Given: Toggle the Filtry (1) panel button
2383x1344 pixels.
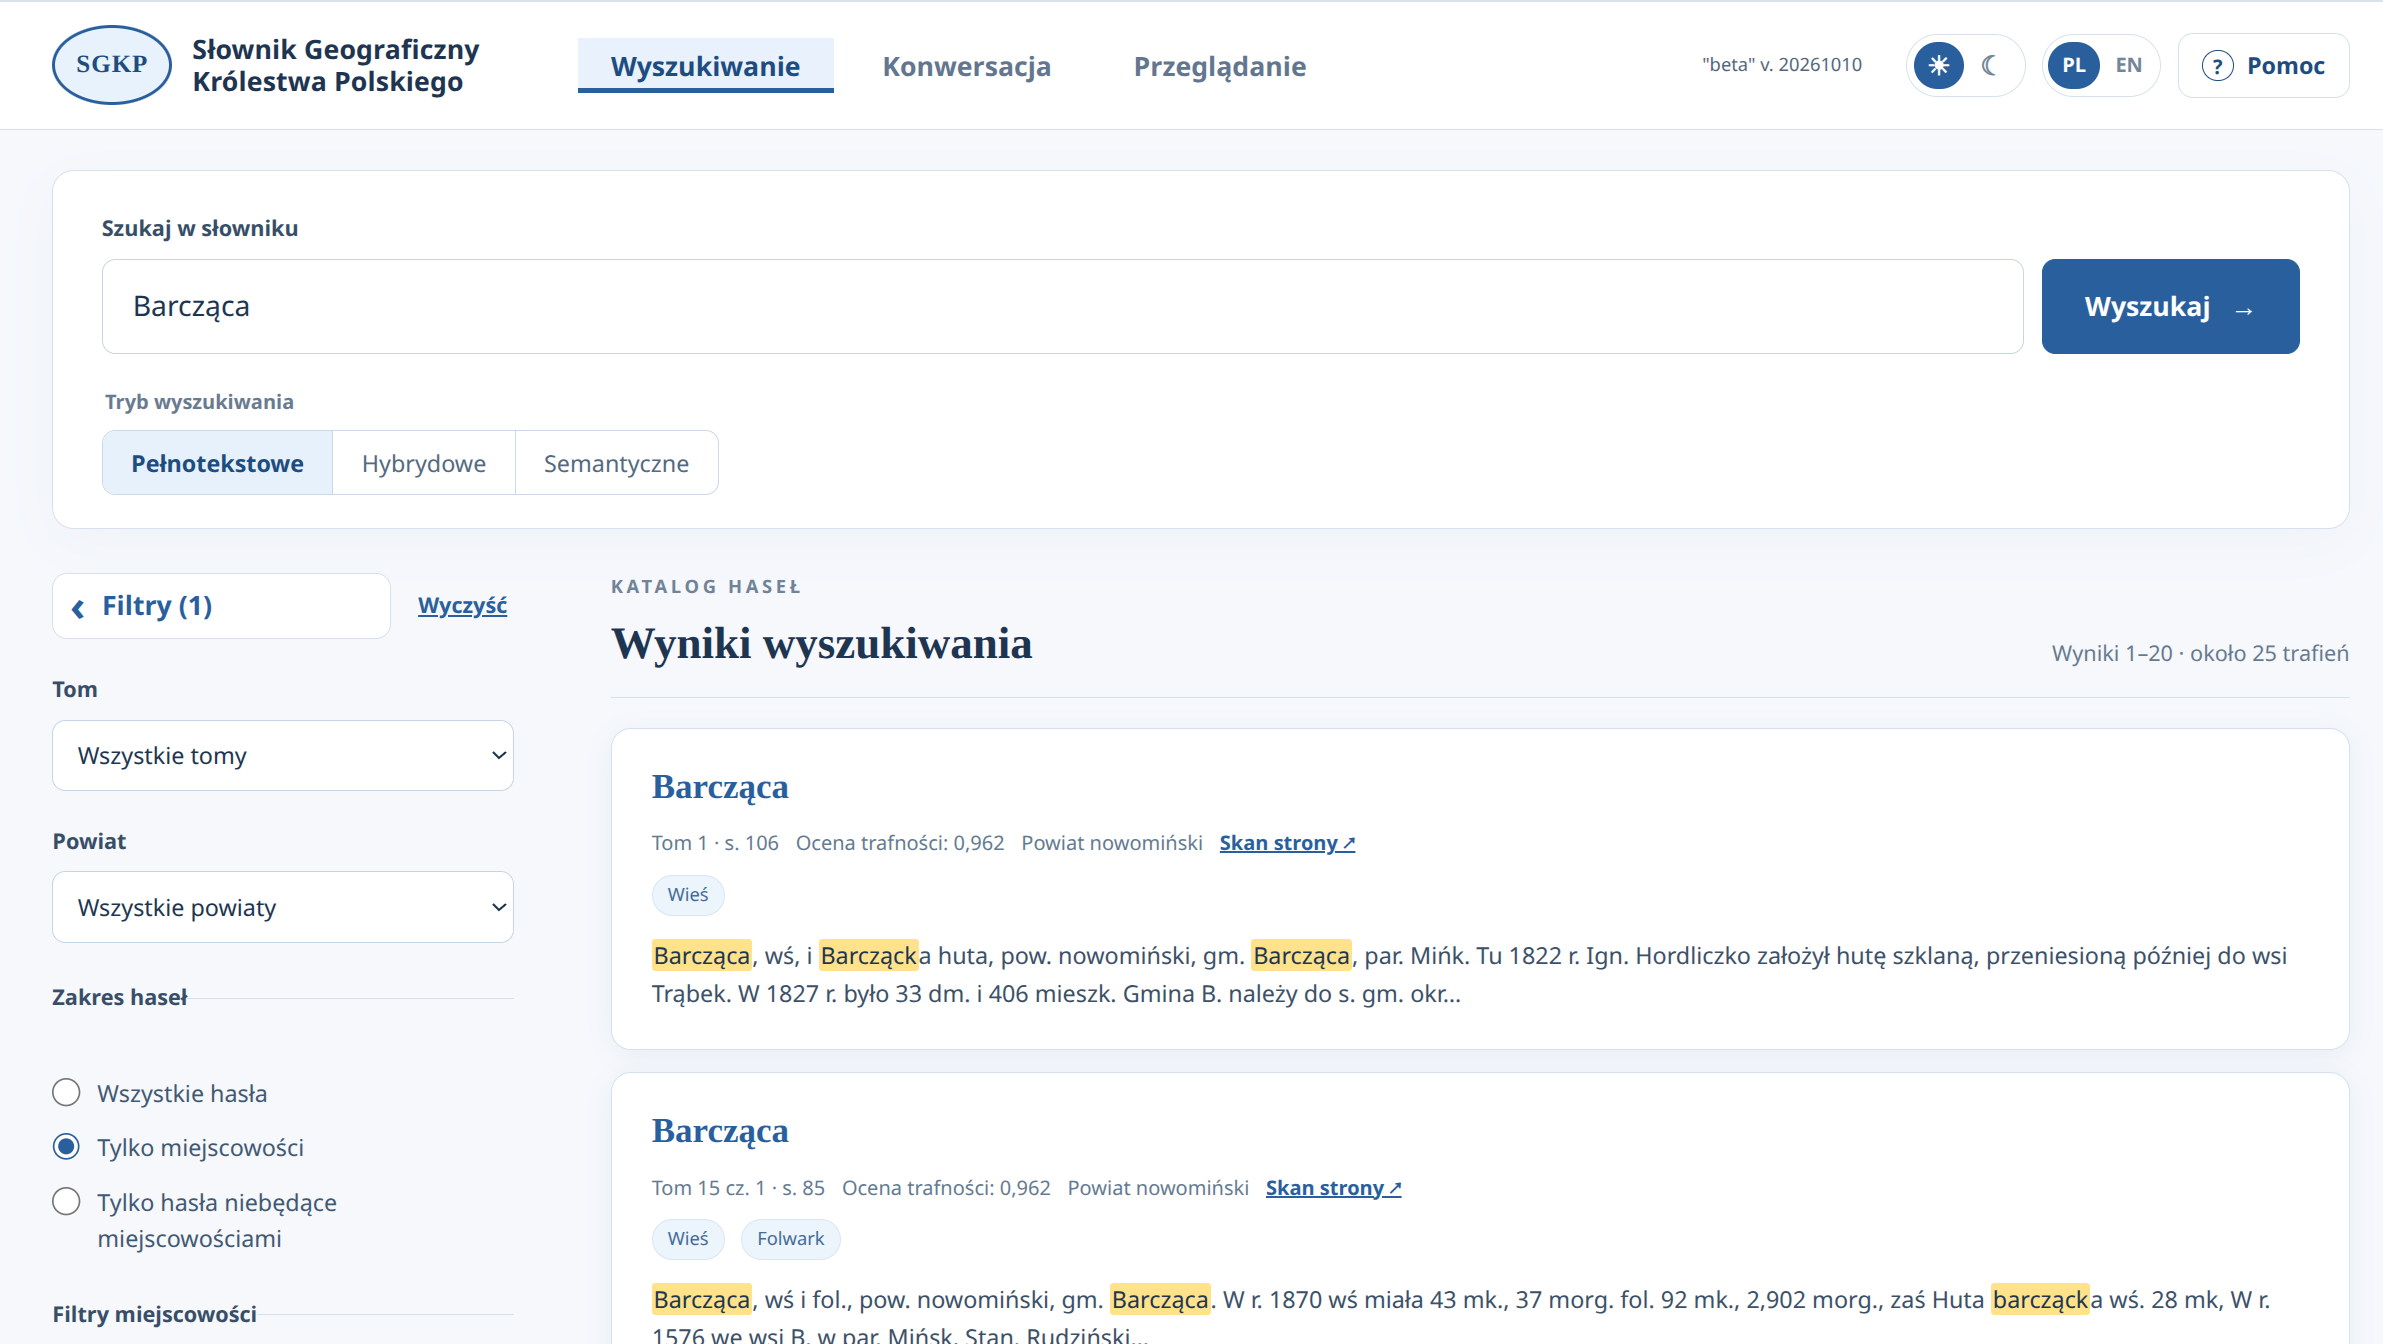Looking at the screenshot, I should pos(221,606).
